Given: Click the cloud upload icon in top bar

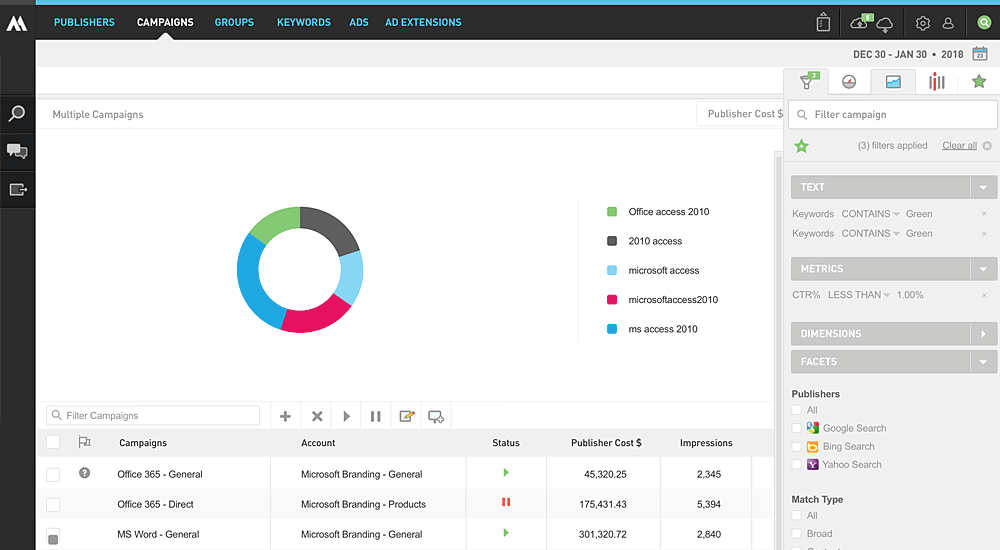Looking at the screenshot, I should click(x=858, y=22).
